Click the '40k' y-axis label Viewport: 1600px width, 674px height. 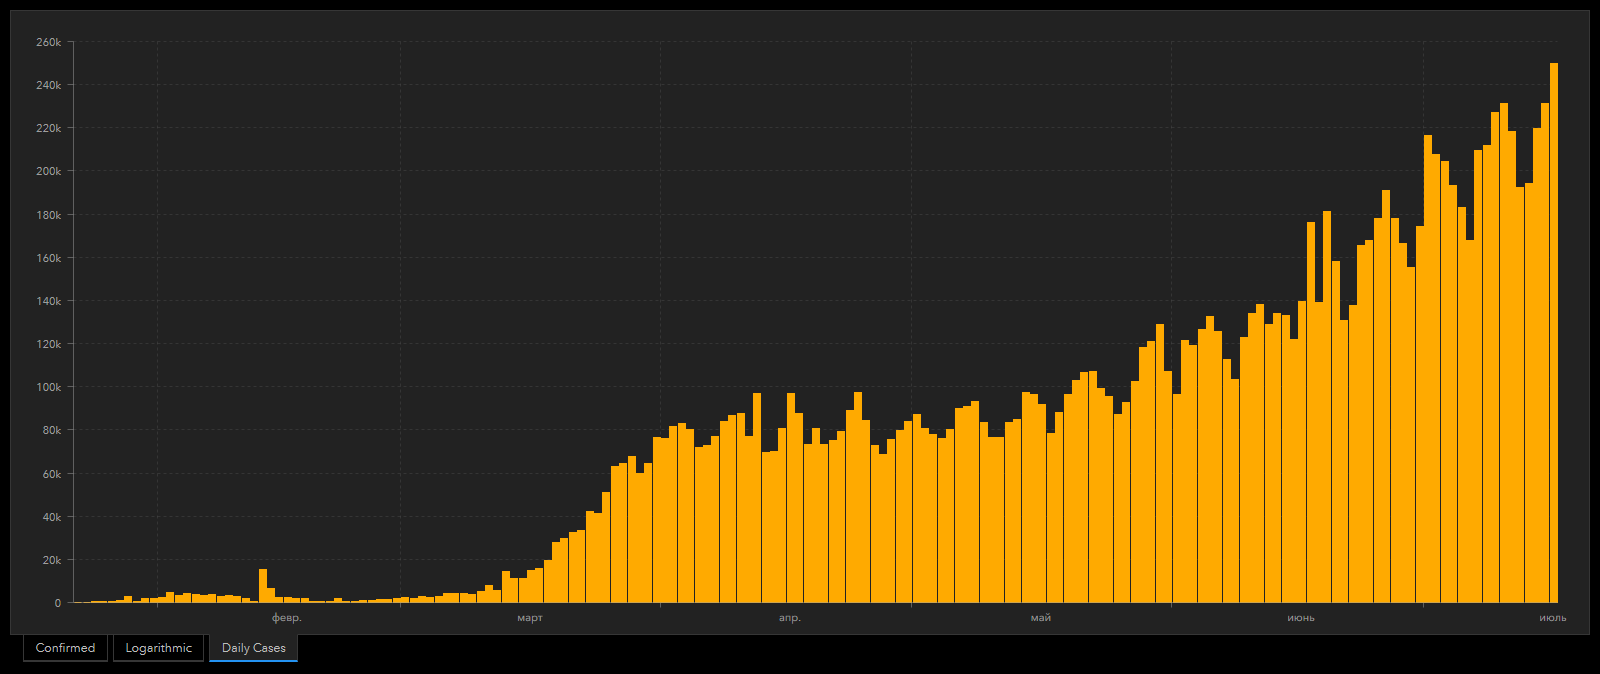[52, 517]
